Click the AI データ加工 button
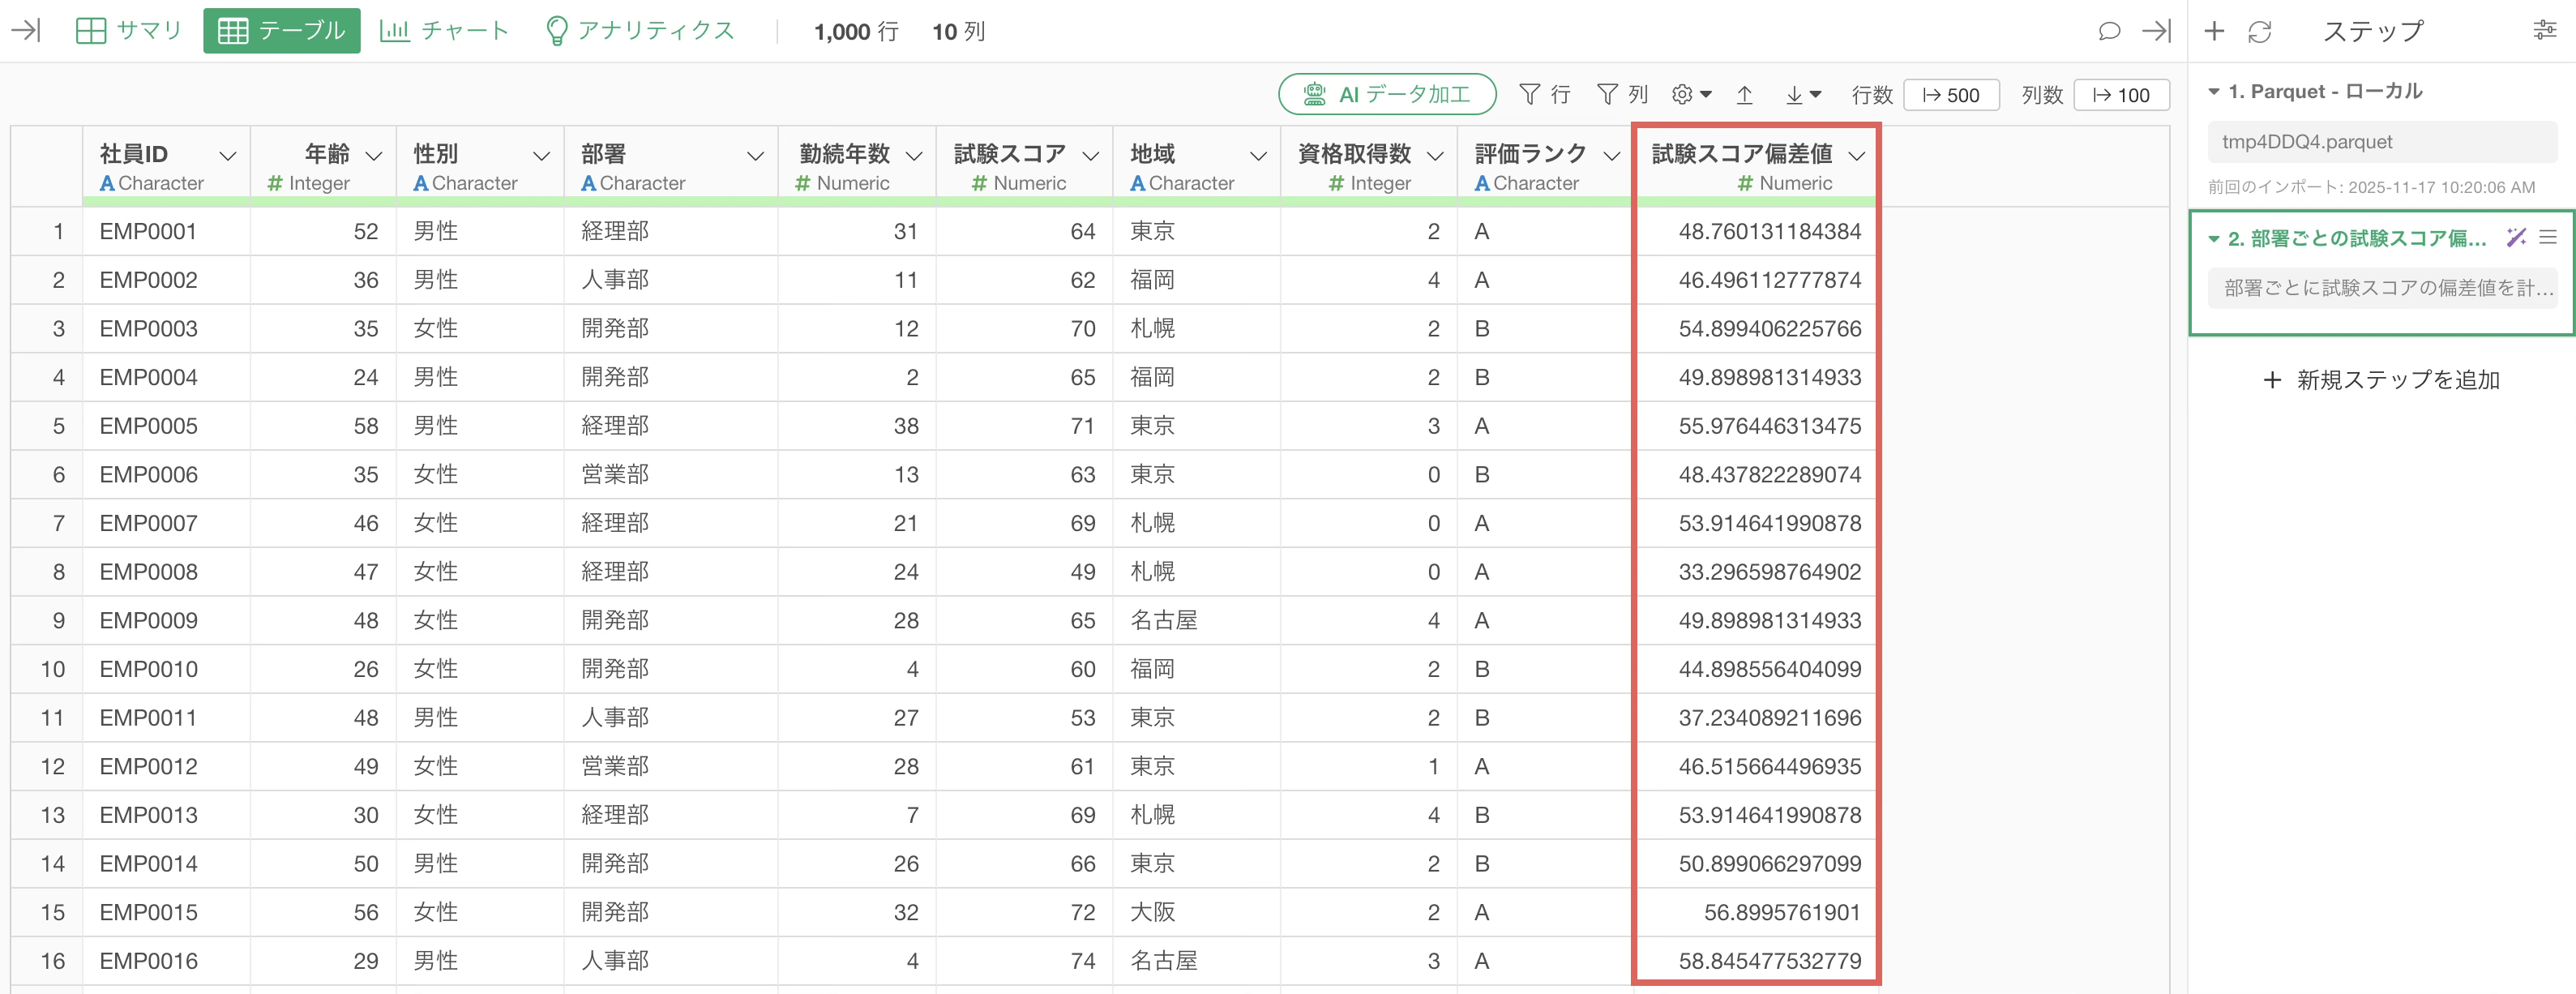Screen dimensions: 2576x994 (1386, 95)
